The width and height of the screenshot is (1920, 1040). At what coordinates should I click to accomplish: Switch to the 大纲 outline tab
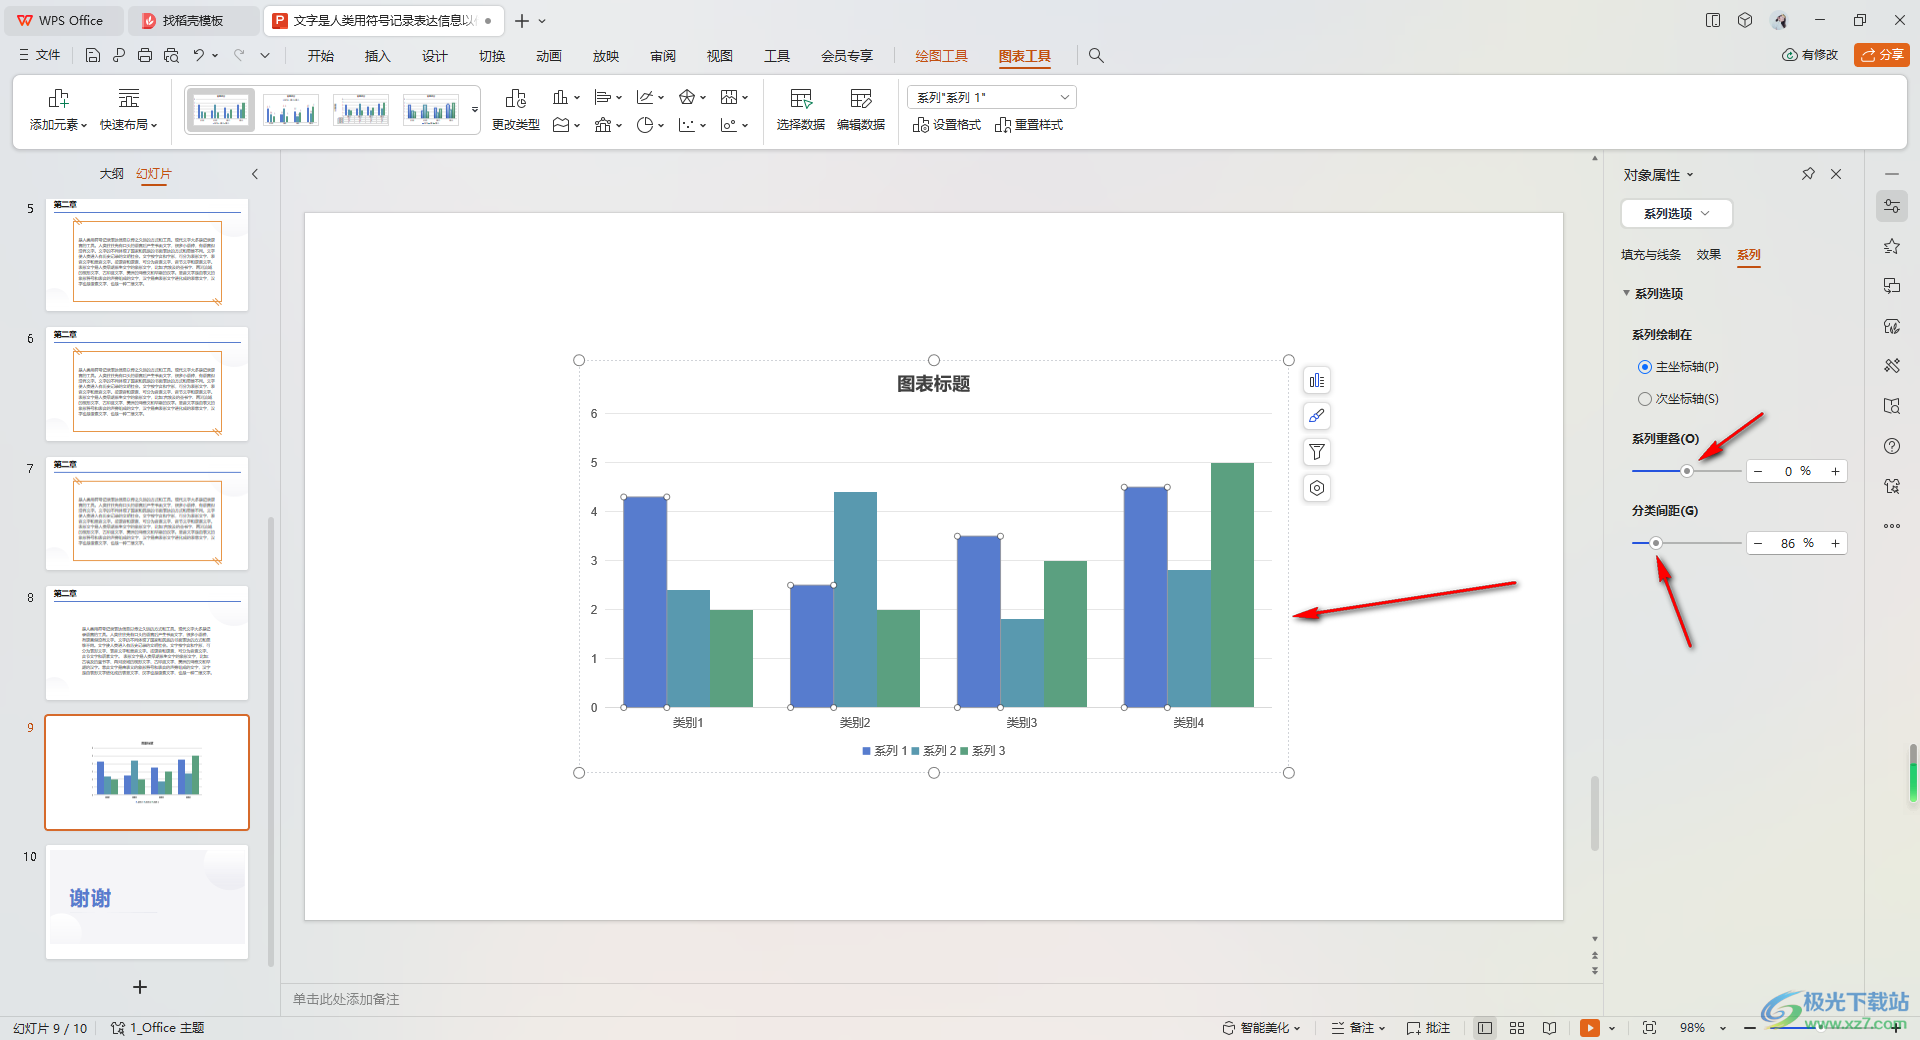[x=111, y=174]
